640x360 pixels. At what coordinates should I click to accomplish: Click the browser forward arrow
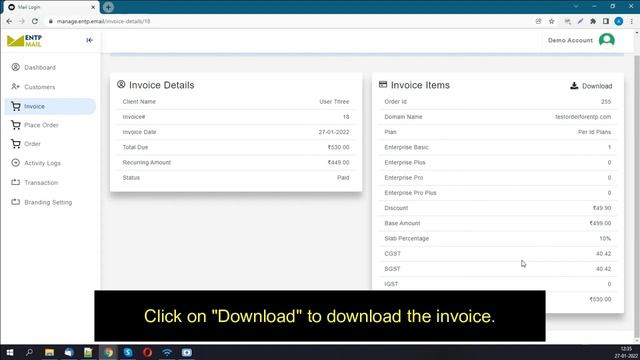(22, 21)
